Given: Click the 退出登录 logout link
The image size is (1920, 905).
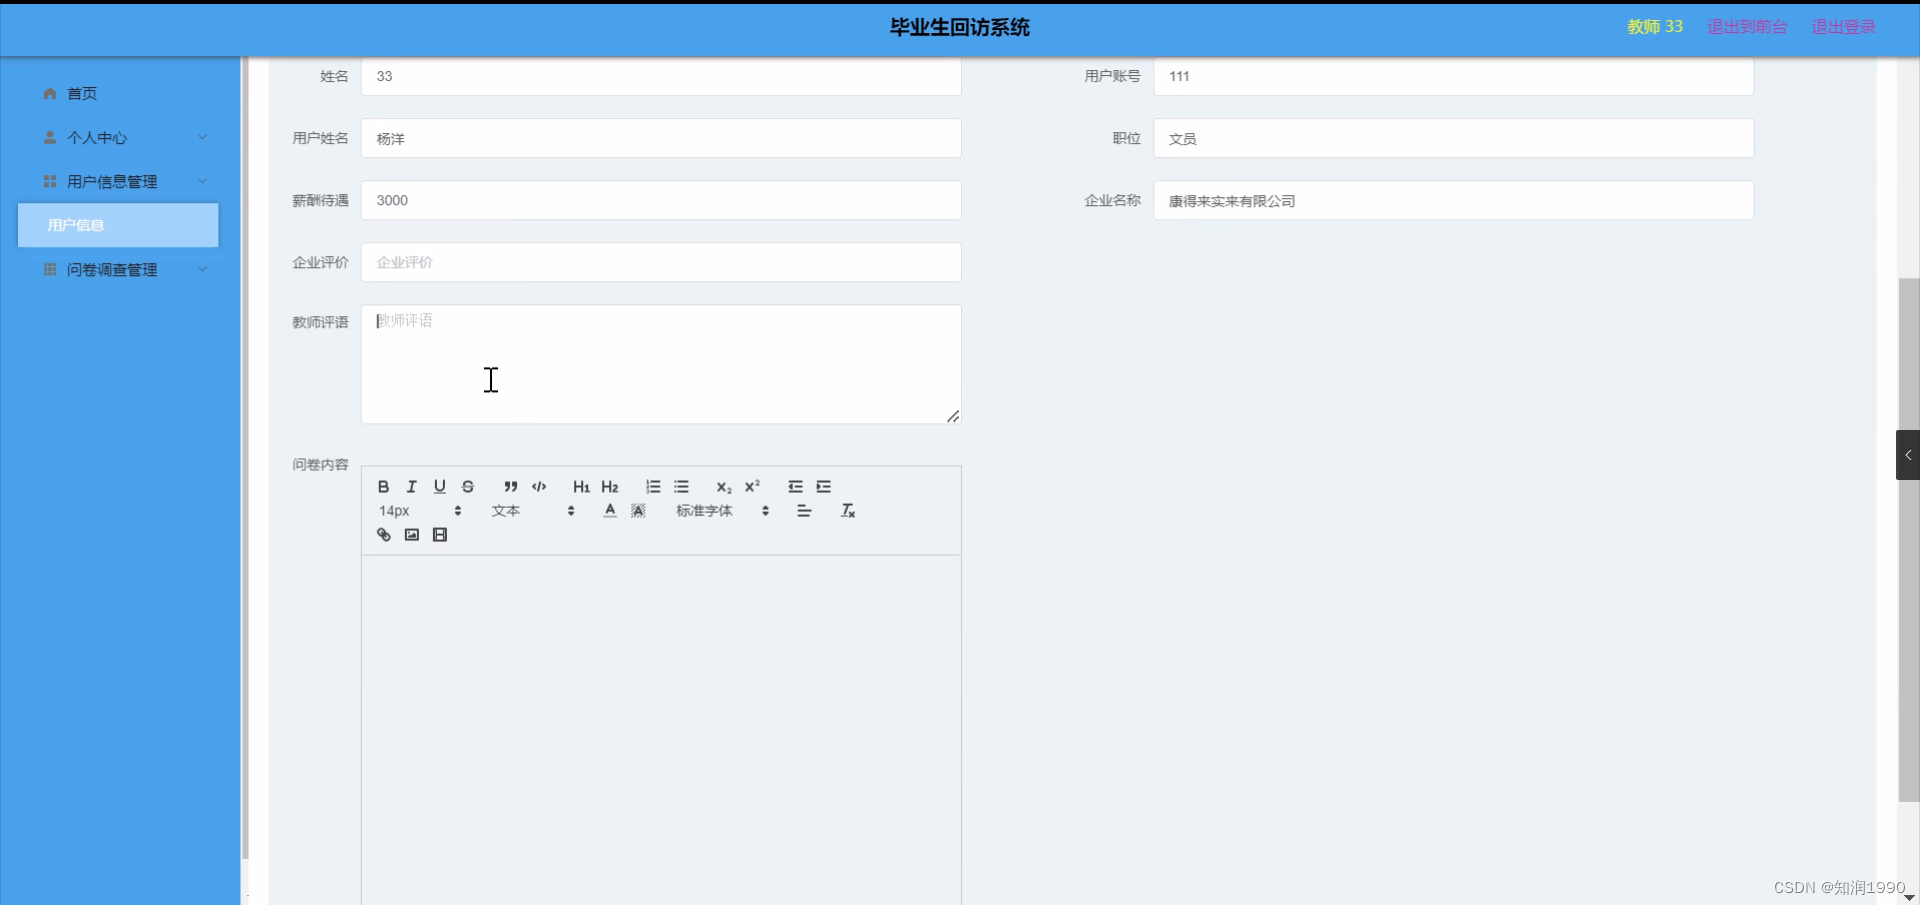Looking at the screenshot, I should pyautogui.click(x=1843, y=27).
